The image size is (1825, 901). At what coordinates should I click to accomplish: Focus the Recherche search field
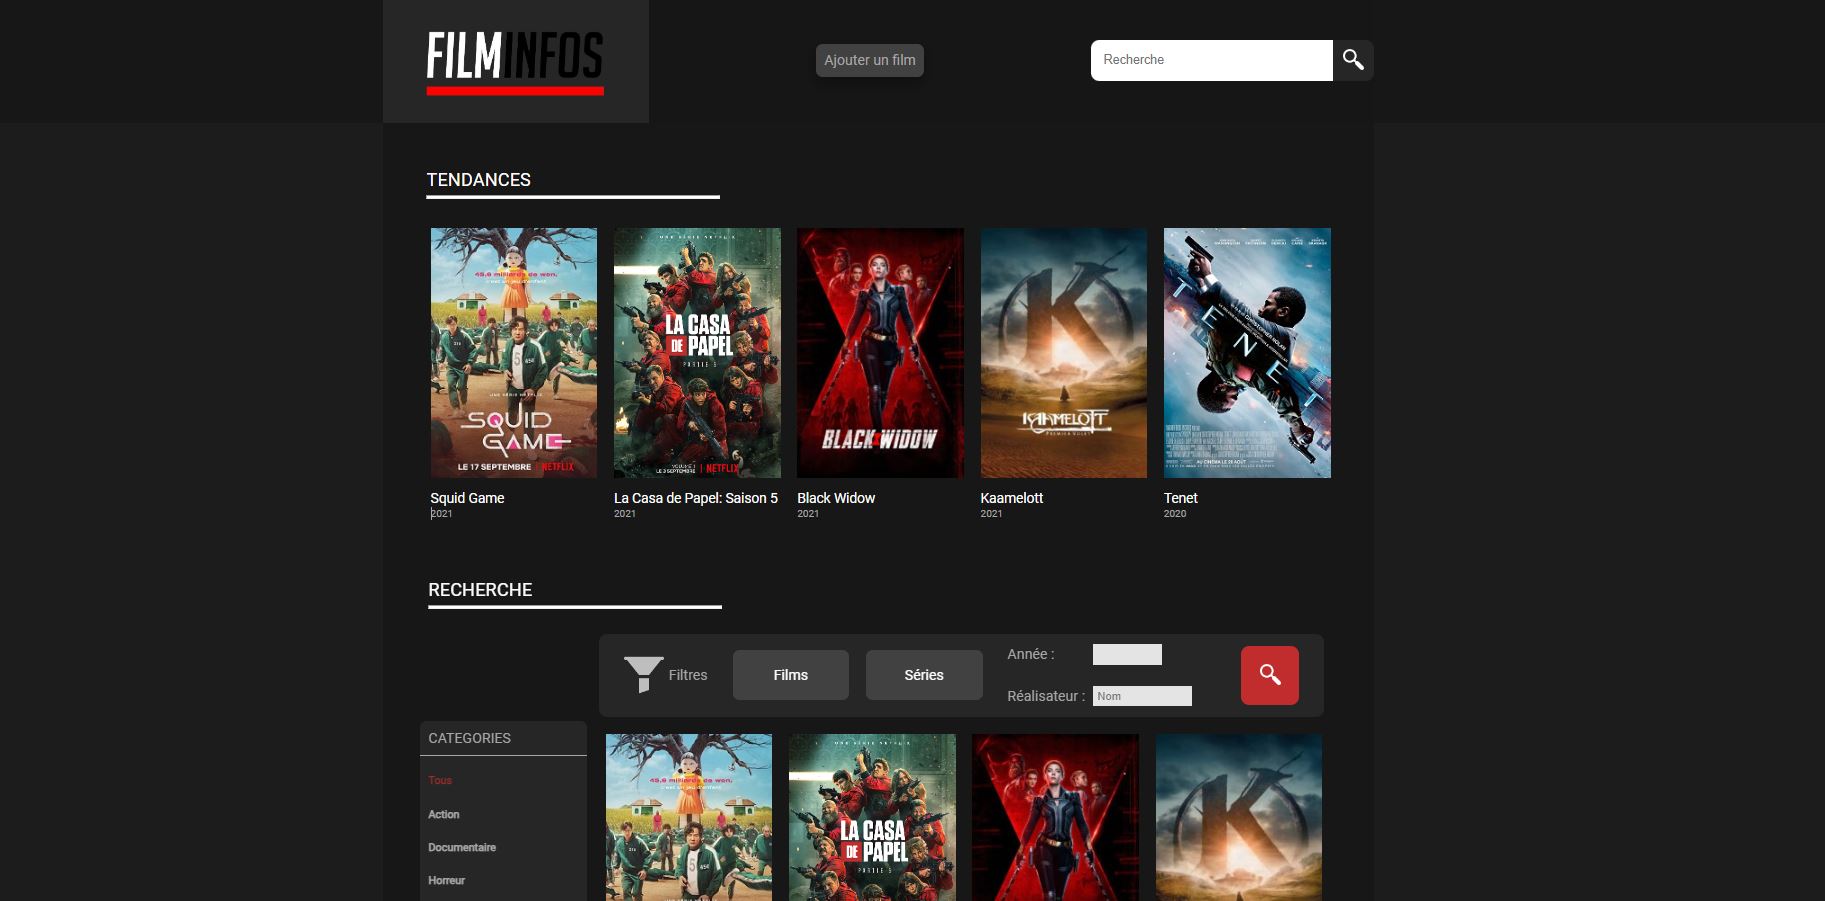click(x=1212, y=60)
